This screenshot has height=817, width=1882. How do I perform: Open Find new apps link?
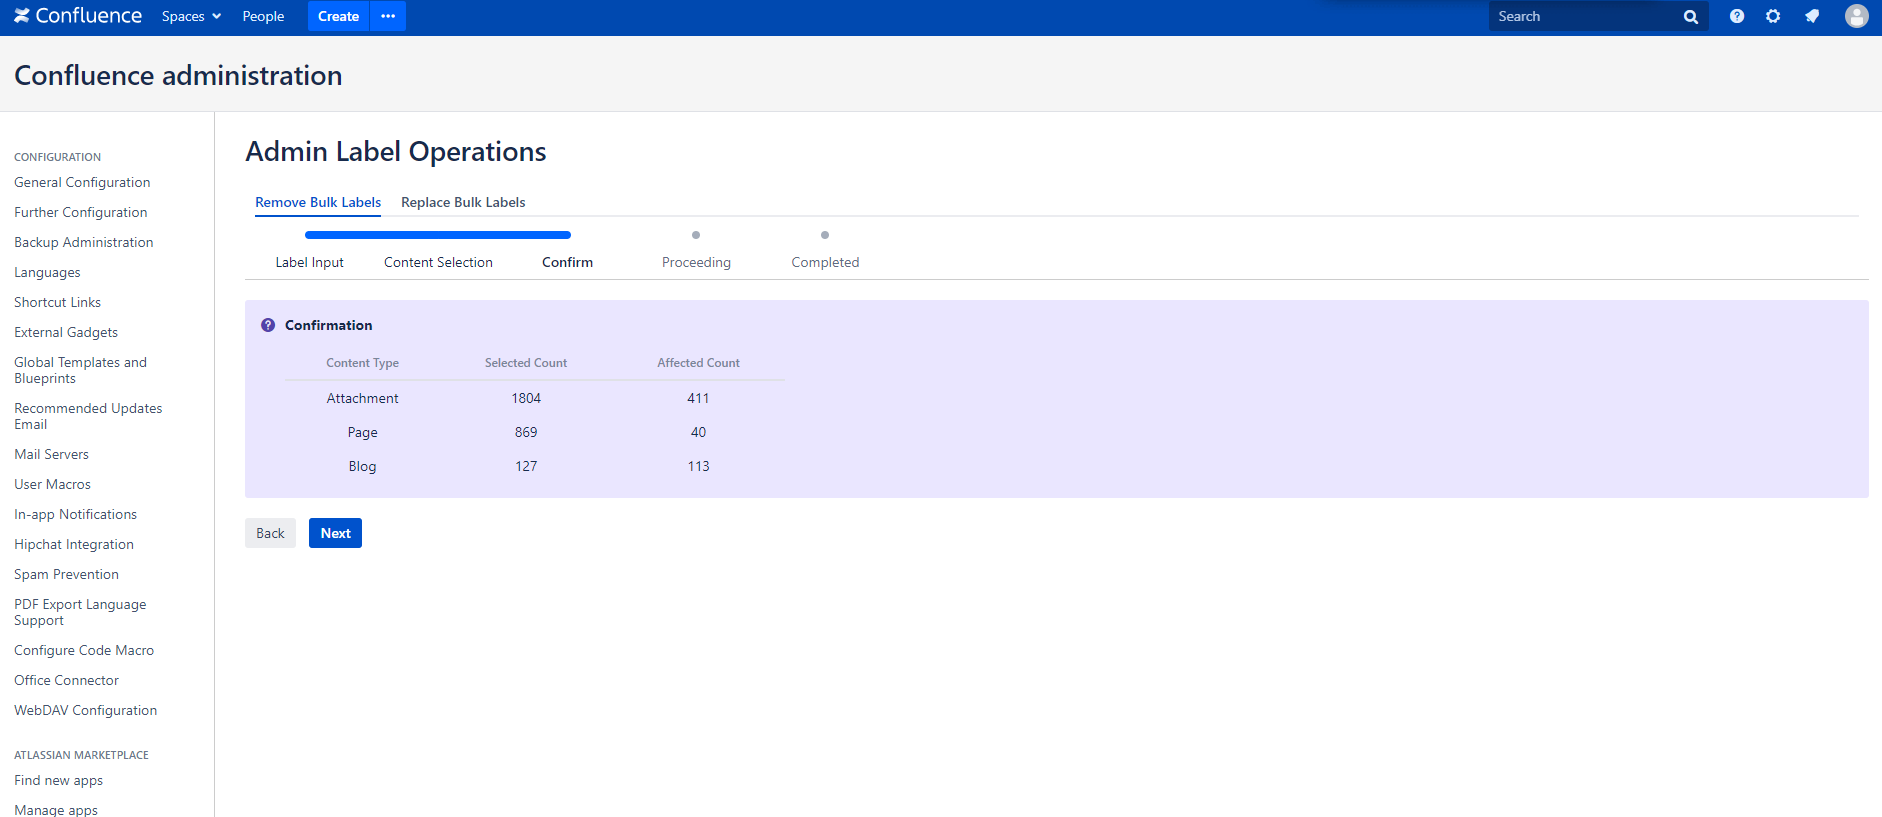pyautogui.click(x=58, y=780)
